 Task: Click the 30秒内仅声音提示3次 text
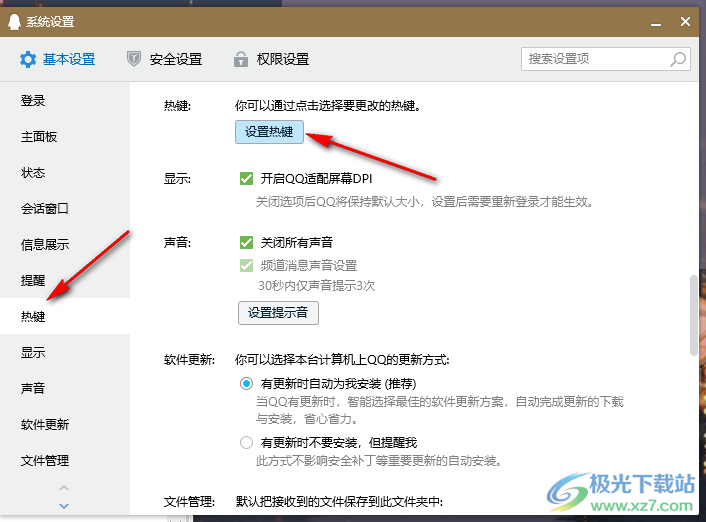(317, 286)
